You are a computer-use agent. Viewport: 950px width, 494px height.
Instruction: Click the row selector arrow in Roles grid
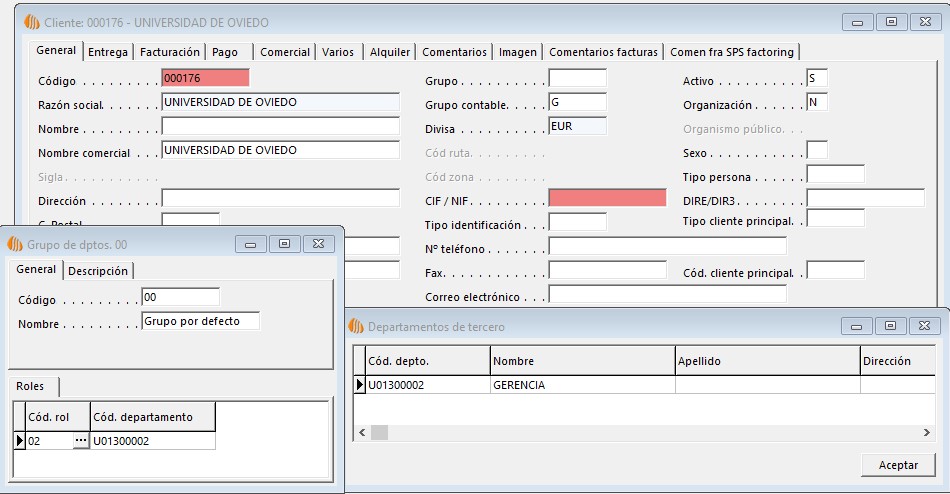tap(19, 441)
